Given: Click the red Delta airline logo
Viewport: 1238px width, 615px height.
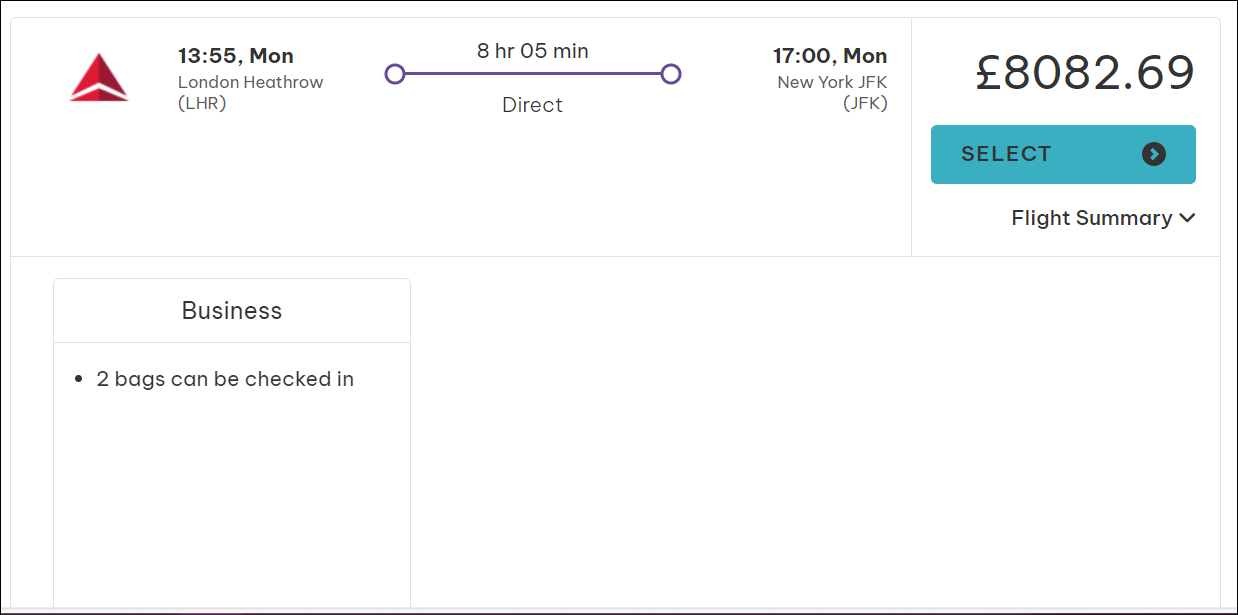Looking at the screenshot, I should coord(99,77).
